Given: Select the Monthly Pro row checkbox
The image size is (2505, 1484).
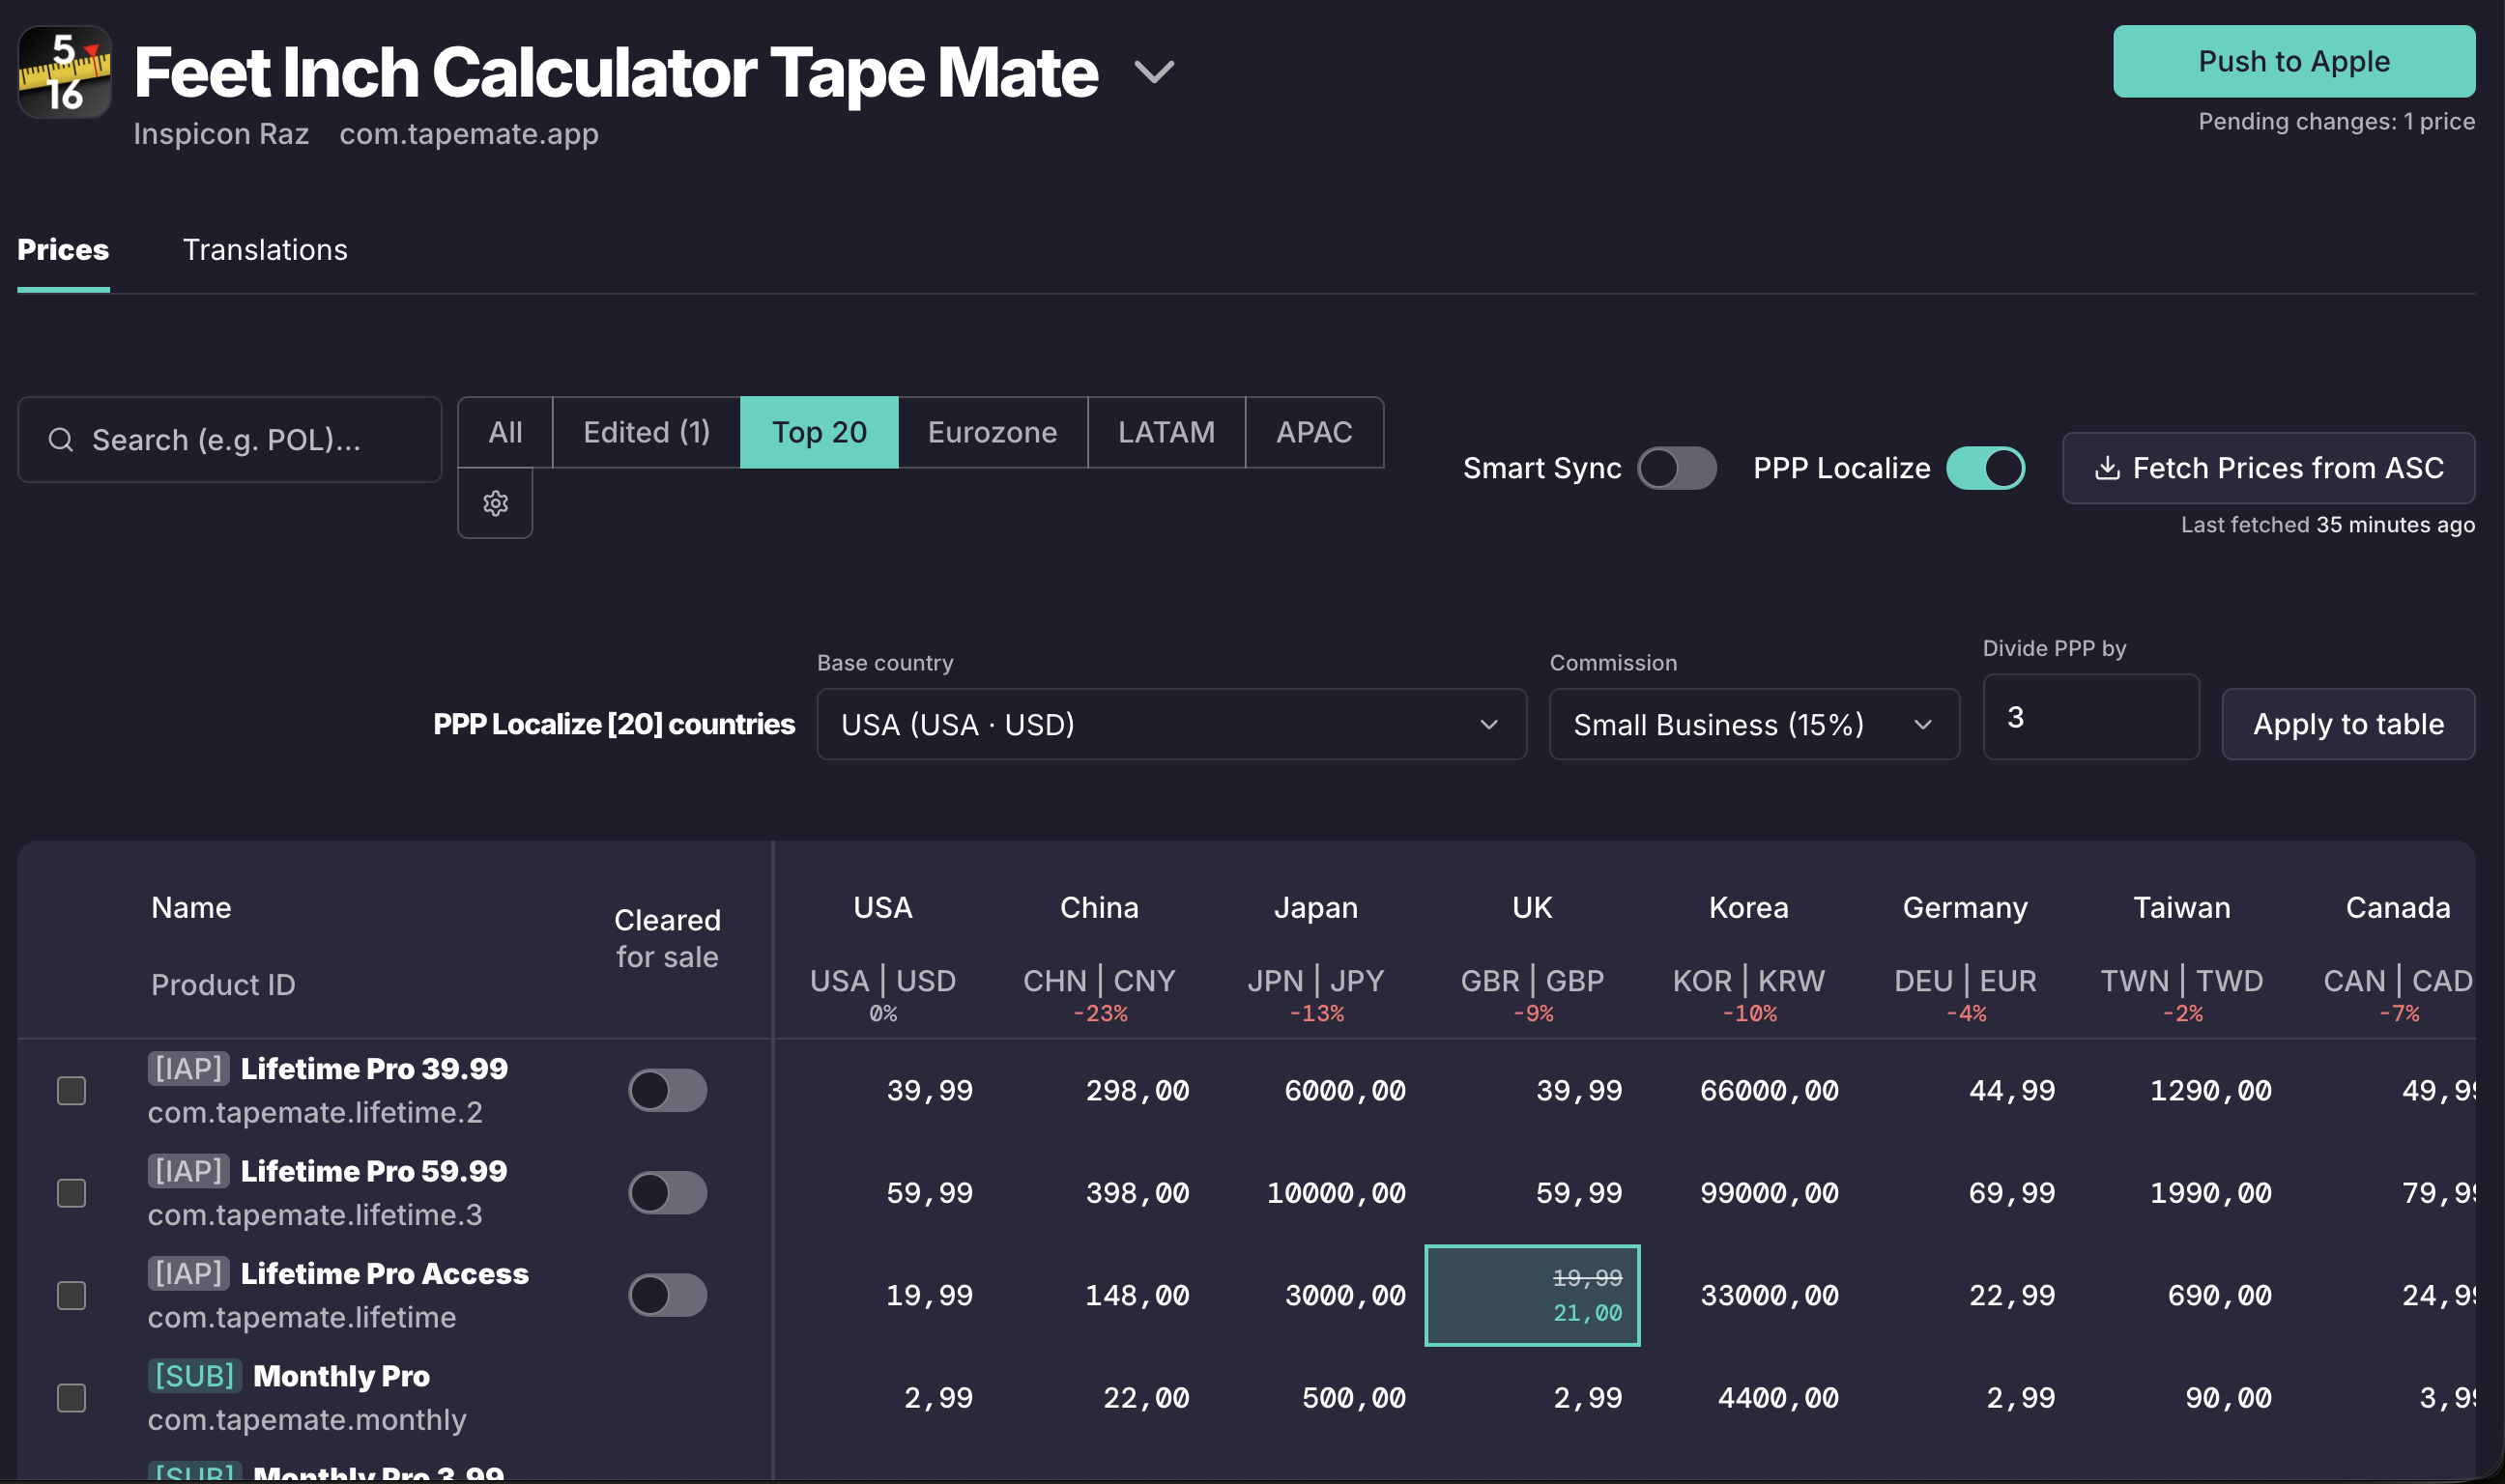Looking at the screenshot, I should pyautogui.click(x=71, y=1398).
